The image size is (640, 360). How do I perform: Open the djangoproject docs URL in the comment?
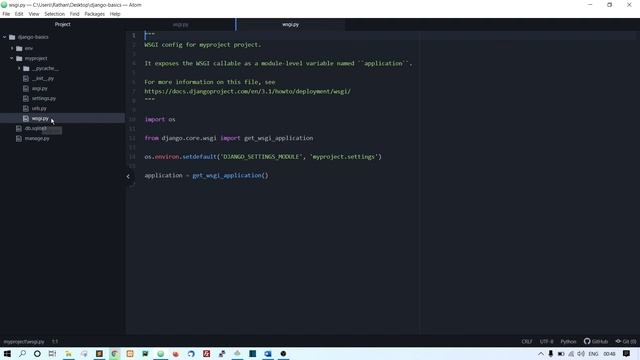pos(247,91)
